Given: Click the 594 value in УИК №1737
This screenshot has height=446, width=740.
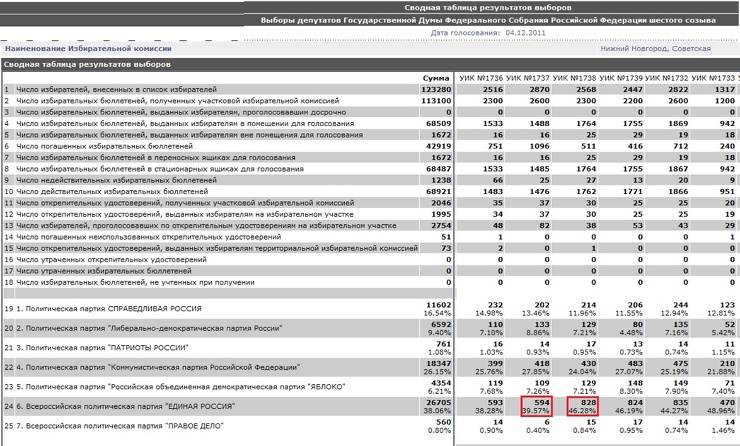Looking at the screenshot, I should tap(541, 403).
